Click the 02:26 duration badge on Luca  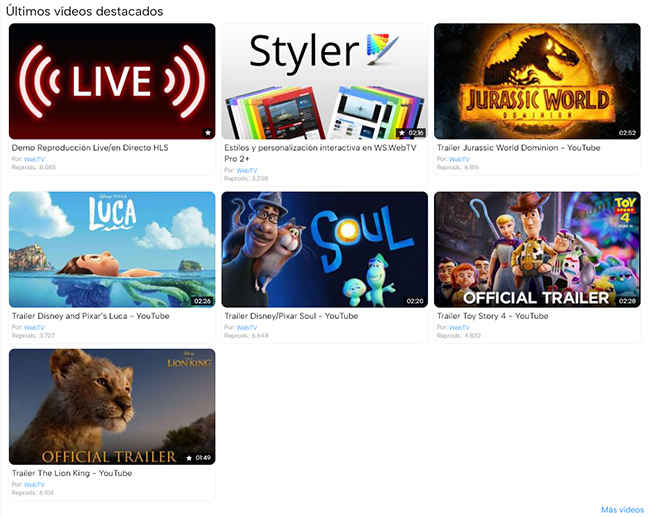(202, 301)
